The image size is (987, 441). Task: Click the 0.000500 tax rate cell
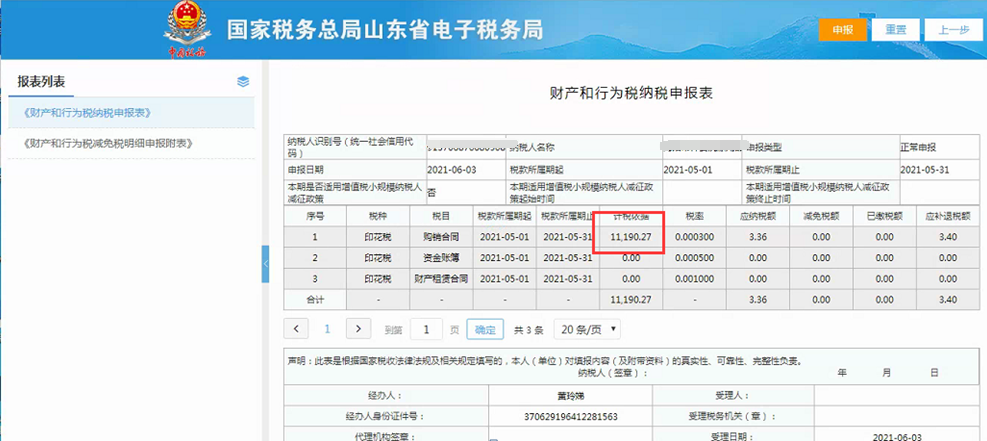694,258
